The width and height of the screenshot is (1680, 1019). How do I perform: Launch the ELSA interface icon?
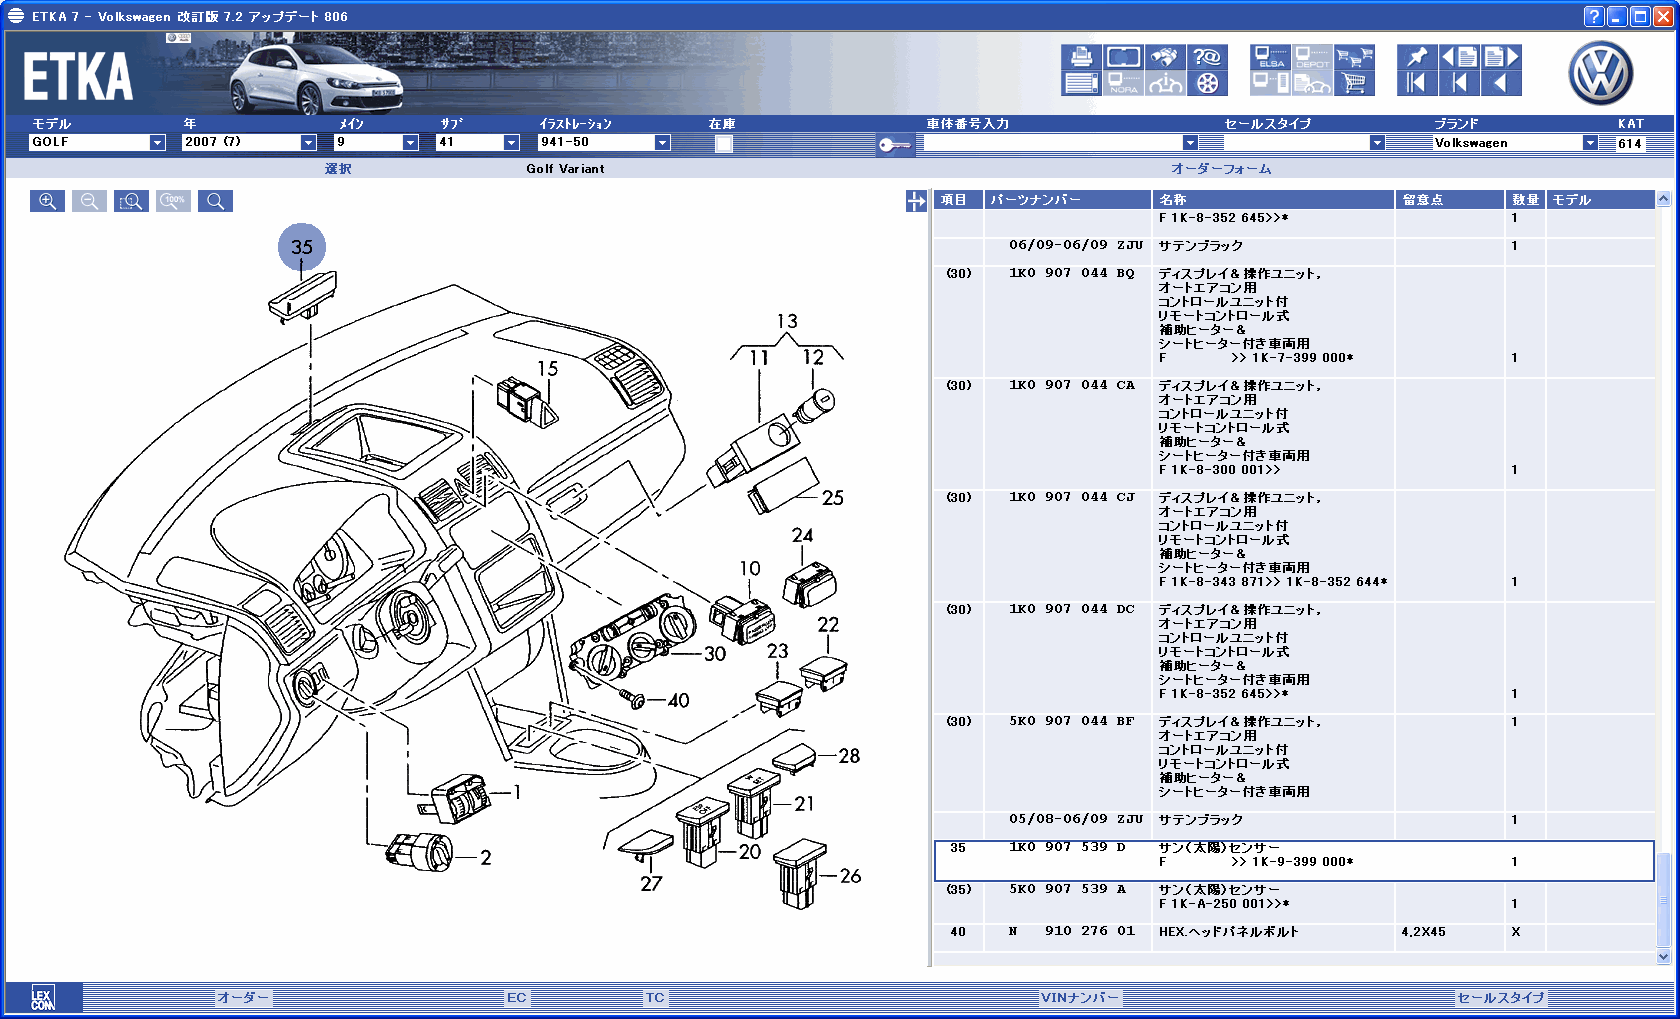1270,57
